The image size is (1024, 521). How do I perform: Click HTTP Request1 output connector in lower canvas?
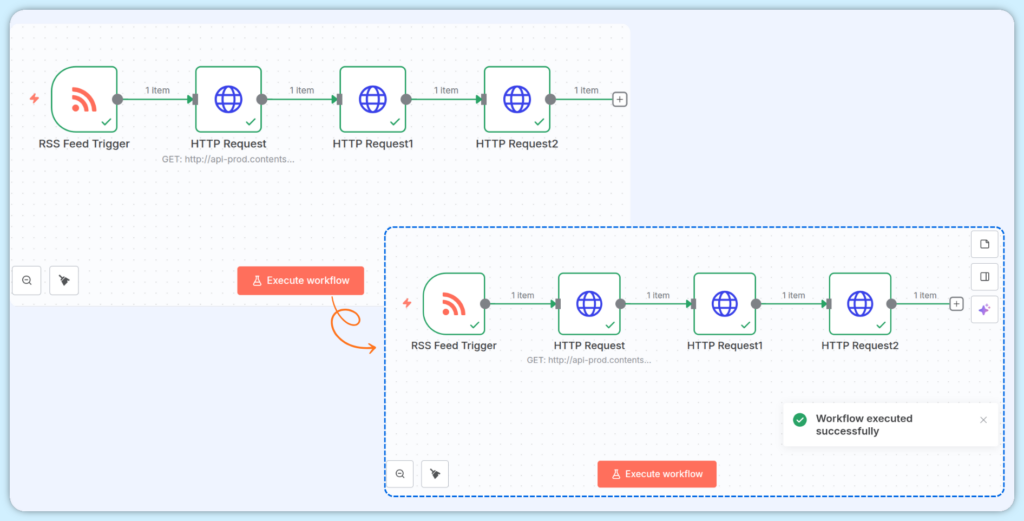click(756, 304)
